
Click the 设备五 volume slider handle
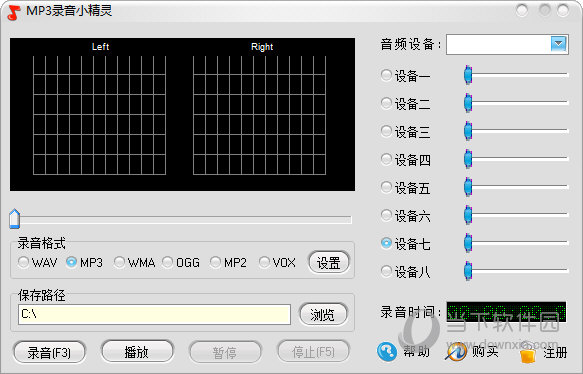click(468, 186)
